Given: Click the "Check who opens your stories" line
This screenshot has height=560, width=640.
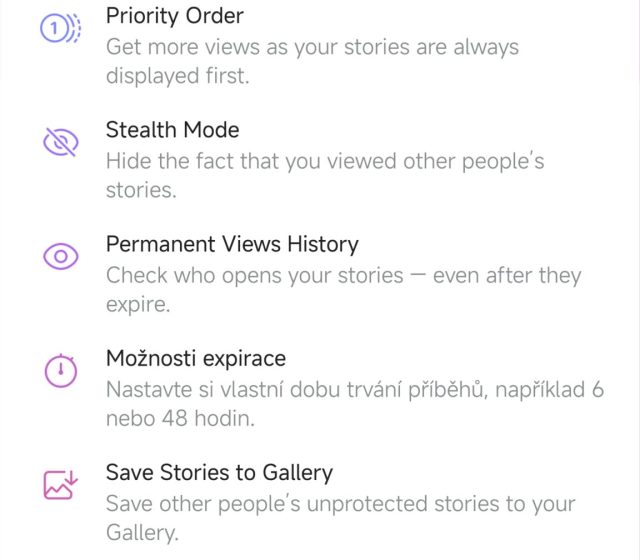Looking at the screenshot, I should tap(343, 275).
